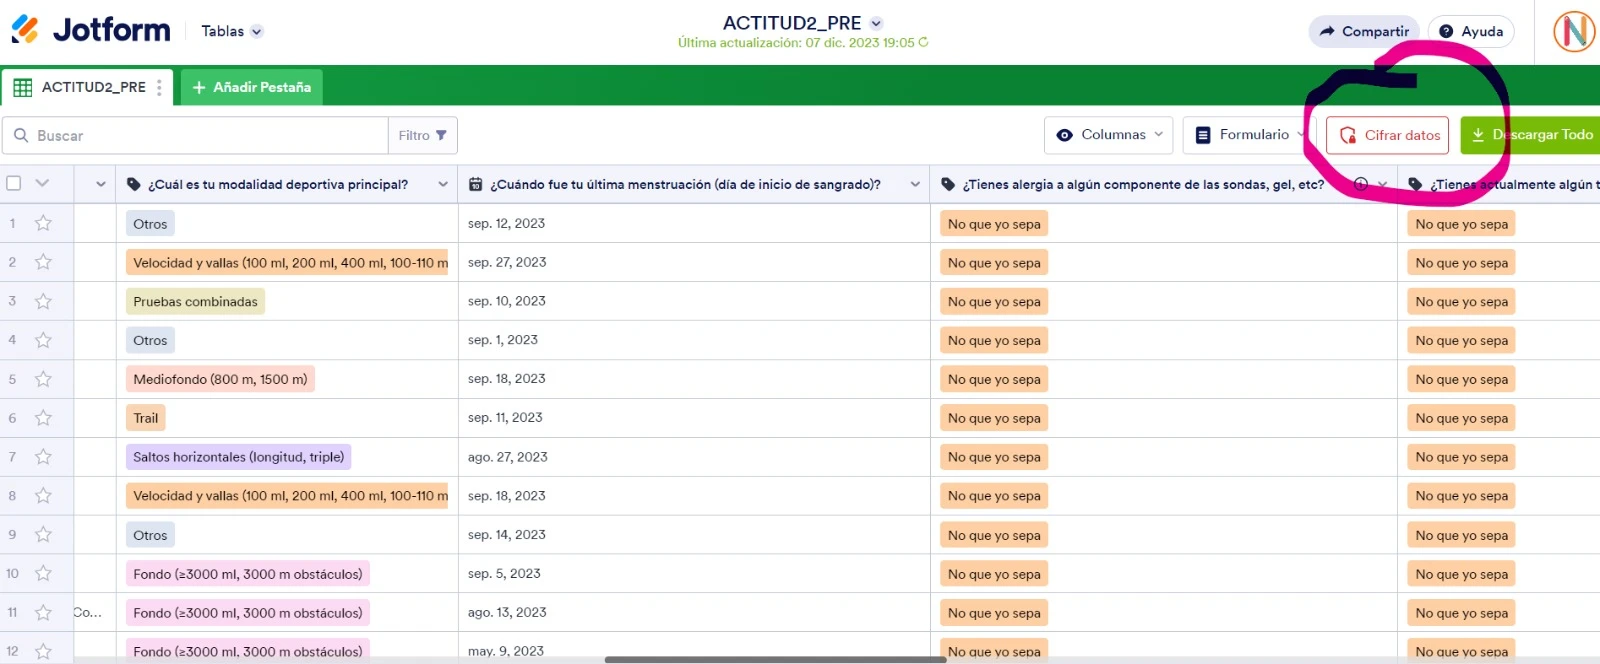Open modalidad deportiva column dropdown arrow
Image resolution: width=1600 pixels, height=664 pixels.
click(443, 184)
